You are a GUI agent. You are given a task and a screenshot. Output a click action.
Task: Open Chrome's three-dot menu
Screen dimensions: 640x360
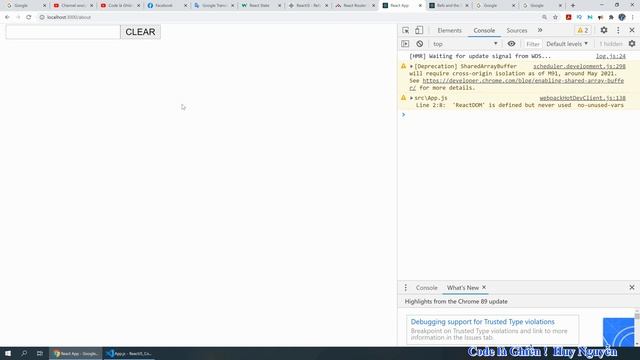tap(633, 17)
